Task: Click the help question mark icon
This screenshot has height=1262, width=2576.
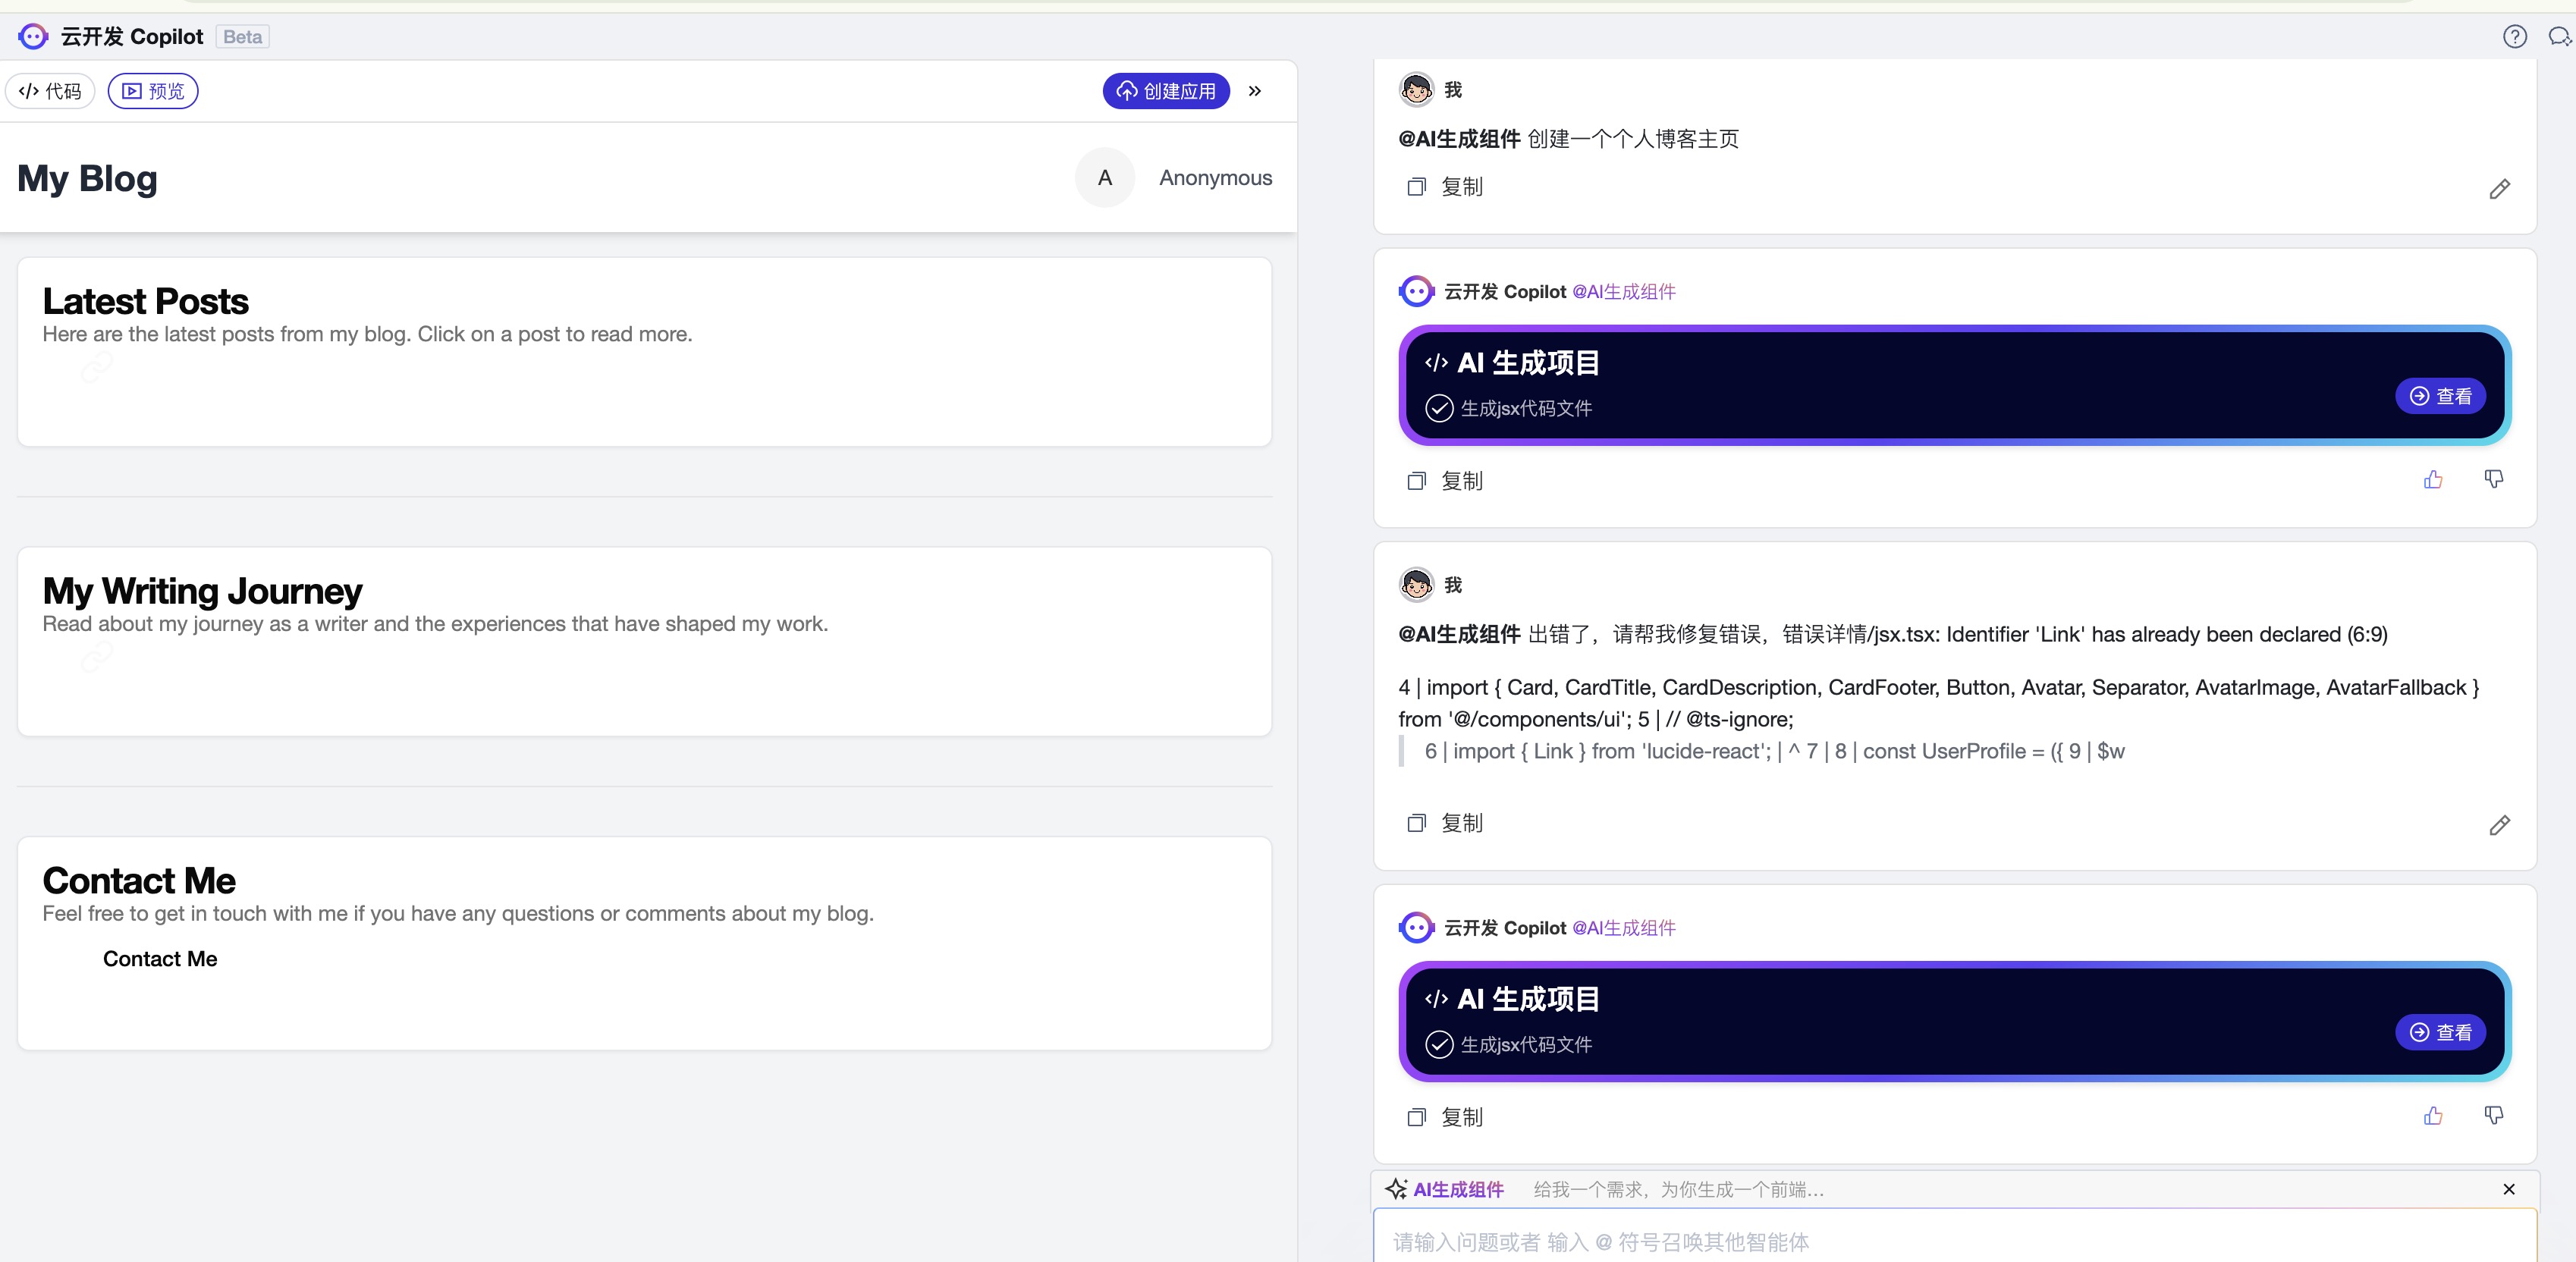Action: tap(2514, 37)
